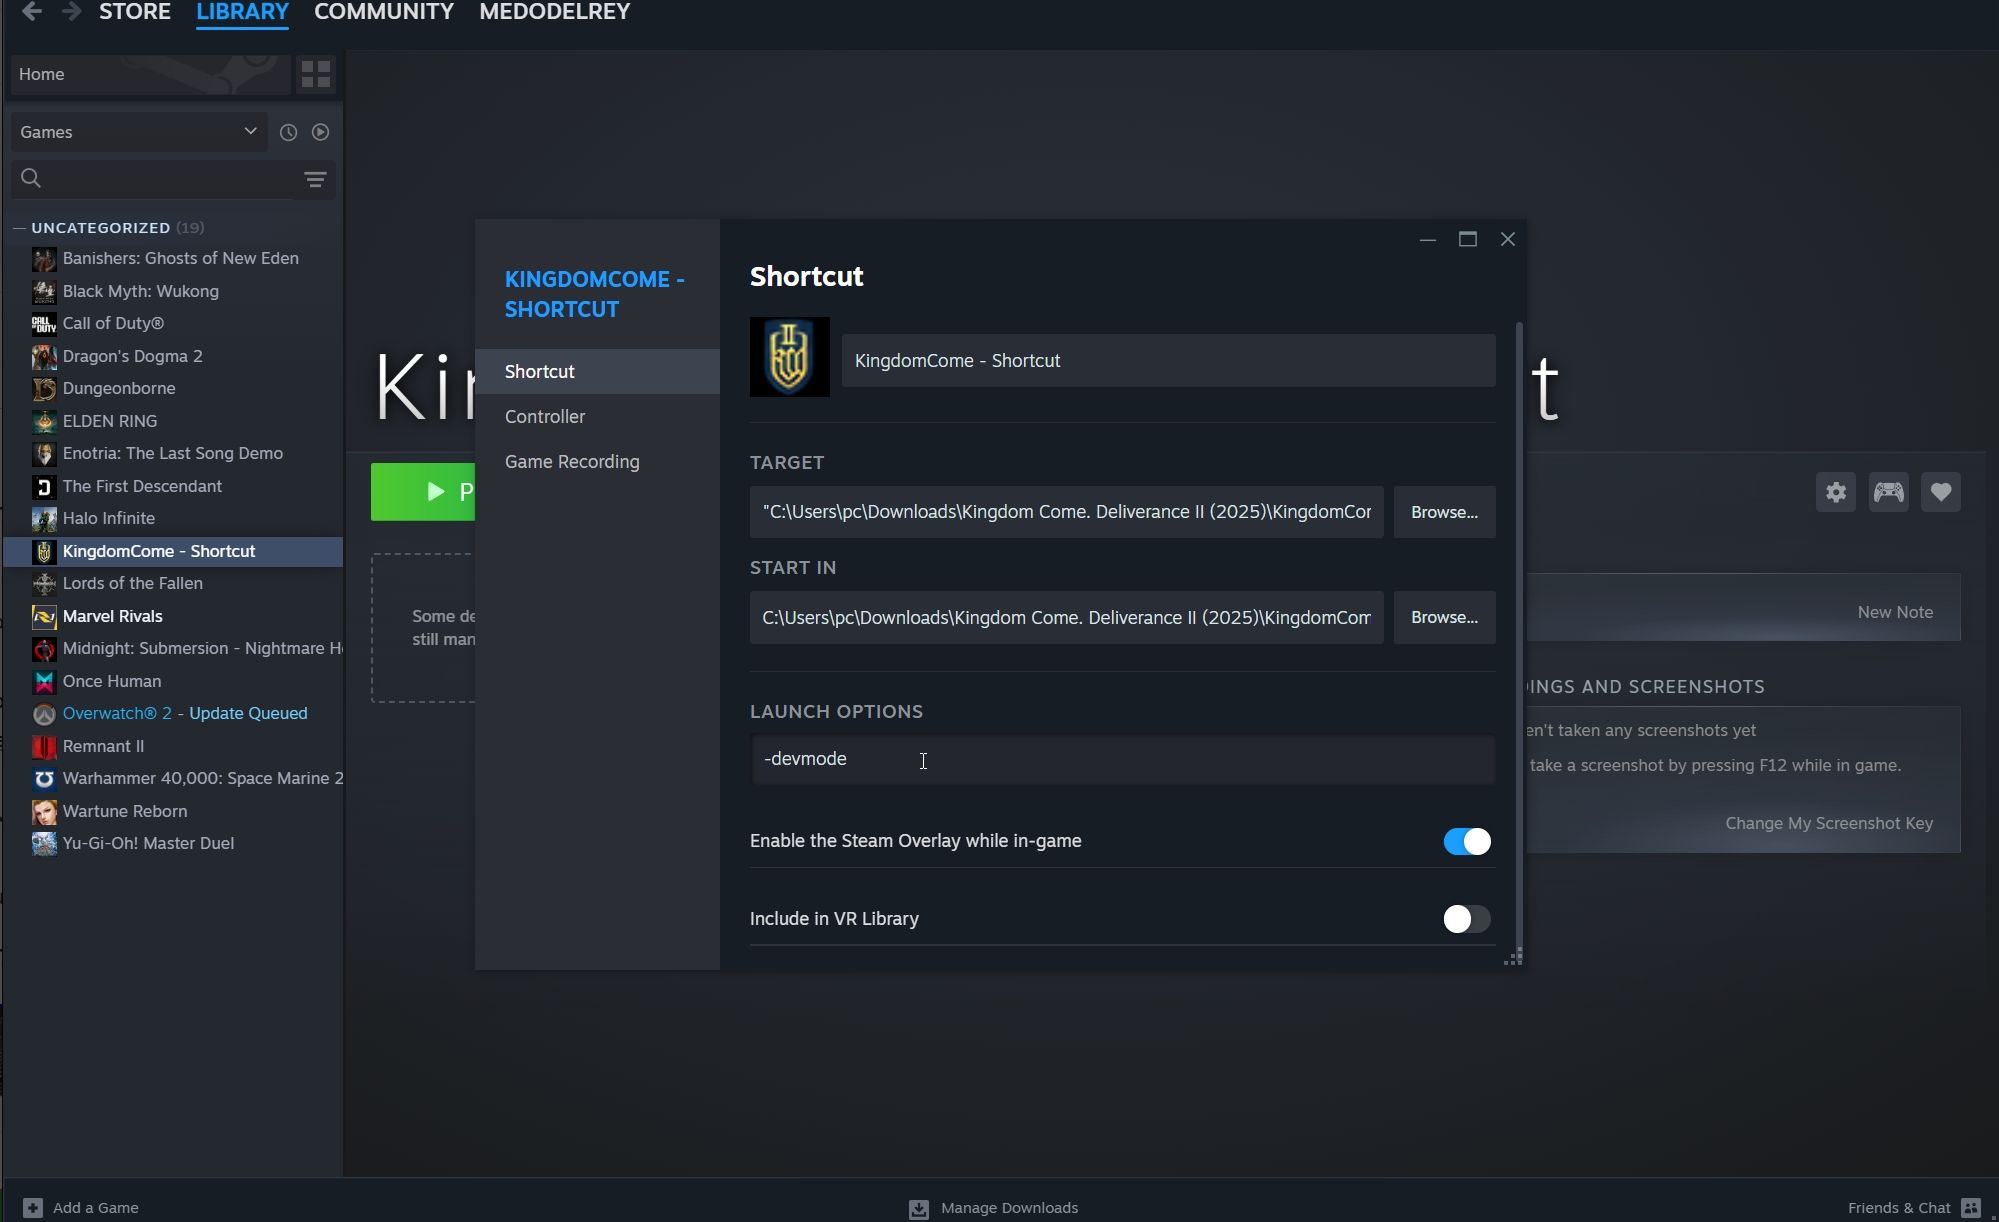Click the ELDEN RING library icon

pos(43,420)
